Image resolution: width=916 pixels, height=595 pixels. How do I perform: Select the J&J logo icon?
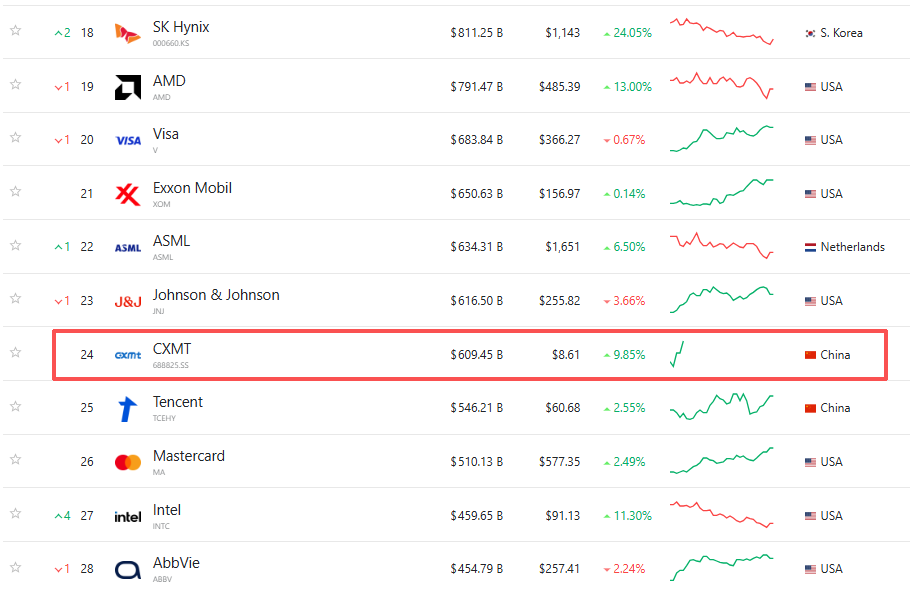[x=128, y=301]
